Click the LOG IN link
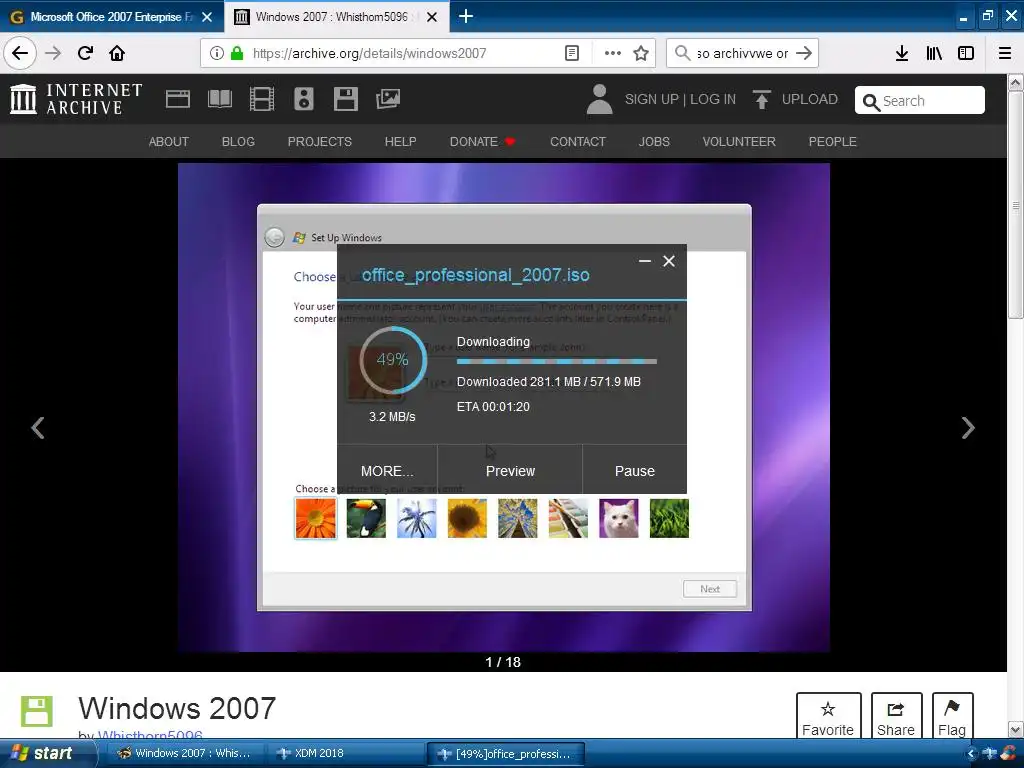Image resolution: width=1024 pixels, height=768 pixels. click(712, 99)
